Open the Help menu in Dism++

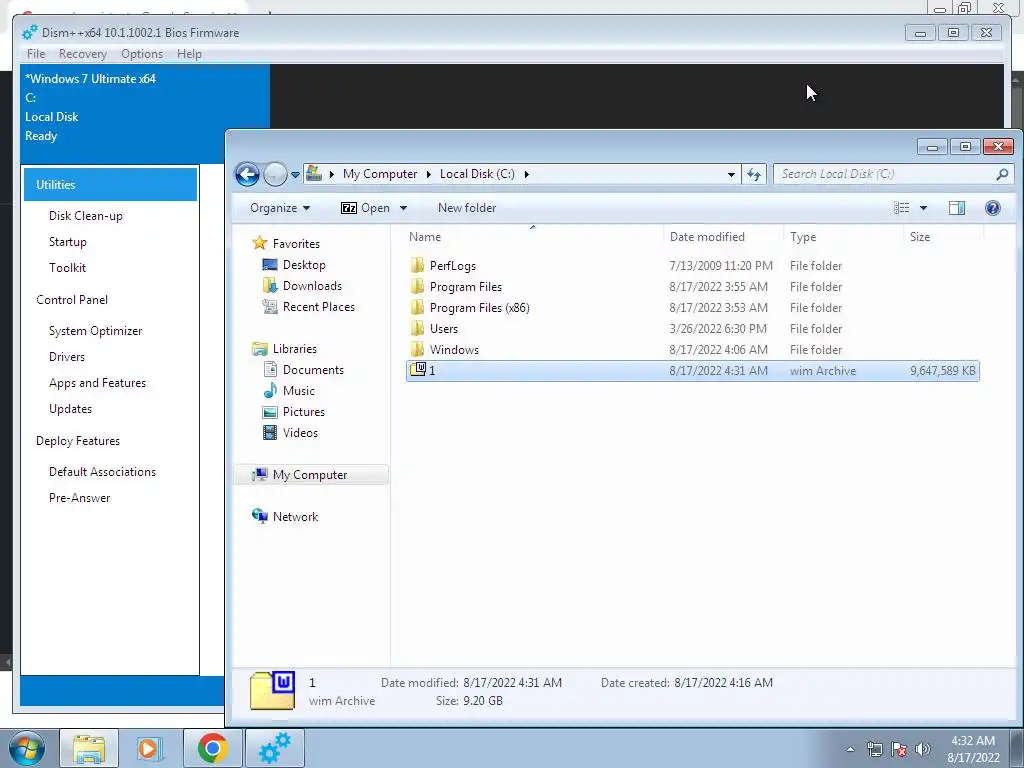click(189, 54)
